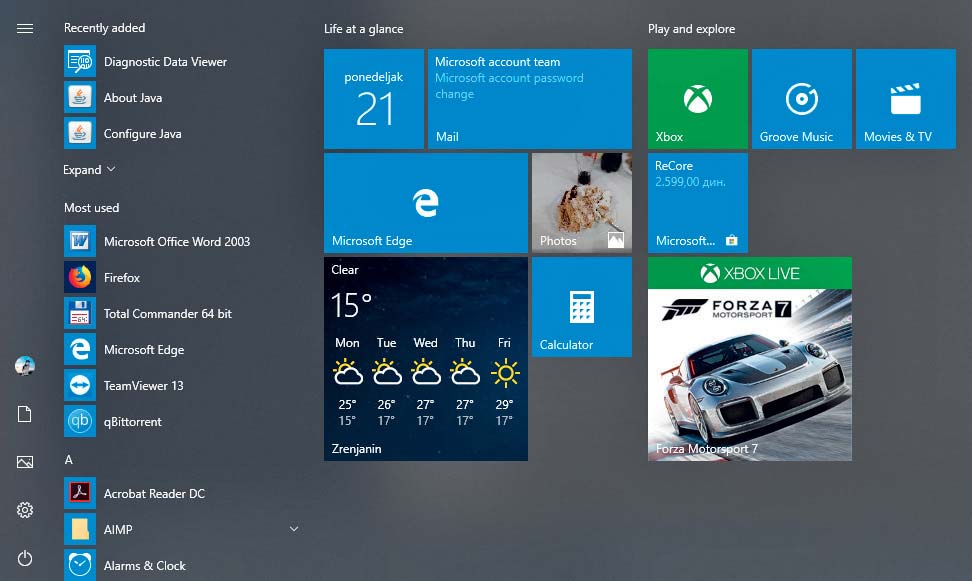The image size is (972, 581).
Task: Open Documents from left rail
Action: click(x=25, y=414)
